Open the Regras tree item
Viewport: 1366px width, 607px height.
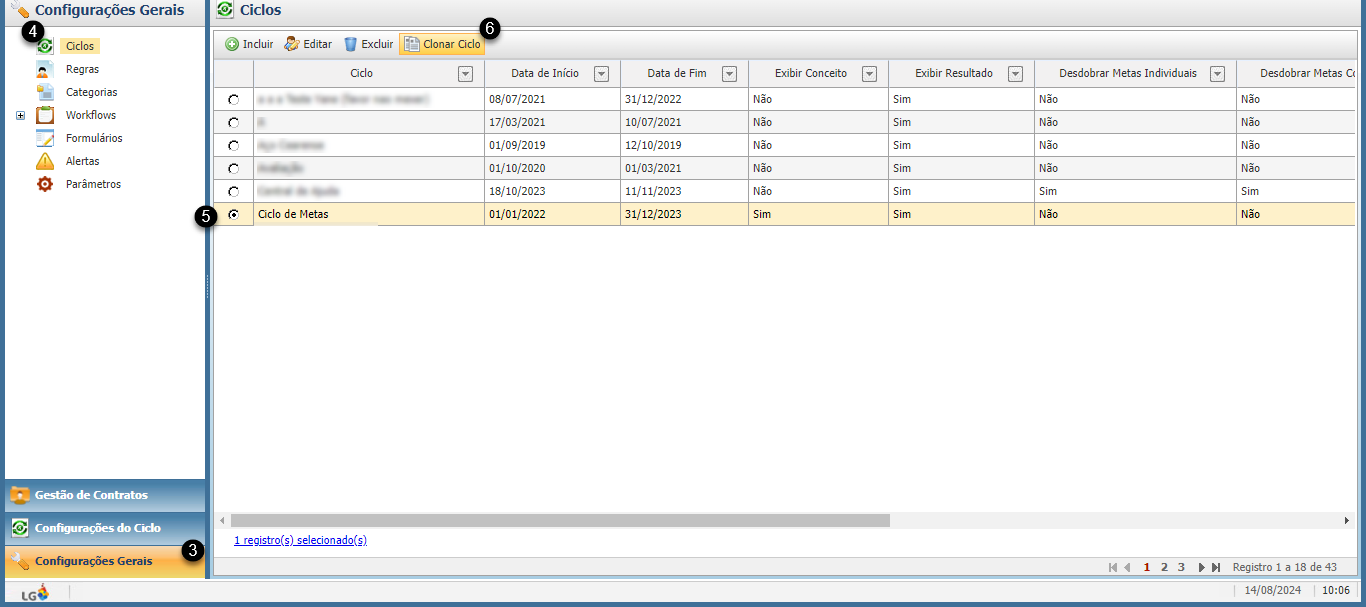(x=82, y=69)
